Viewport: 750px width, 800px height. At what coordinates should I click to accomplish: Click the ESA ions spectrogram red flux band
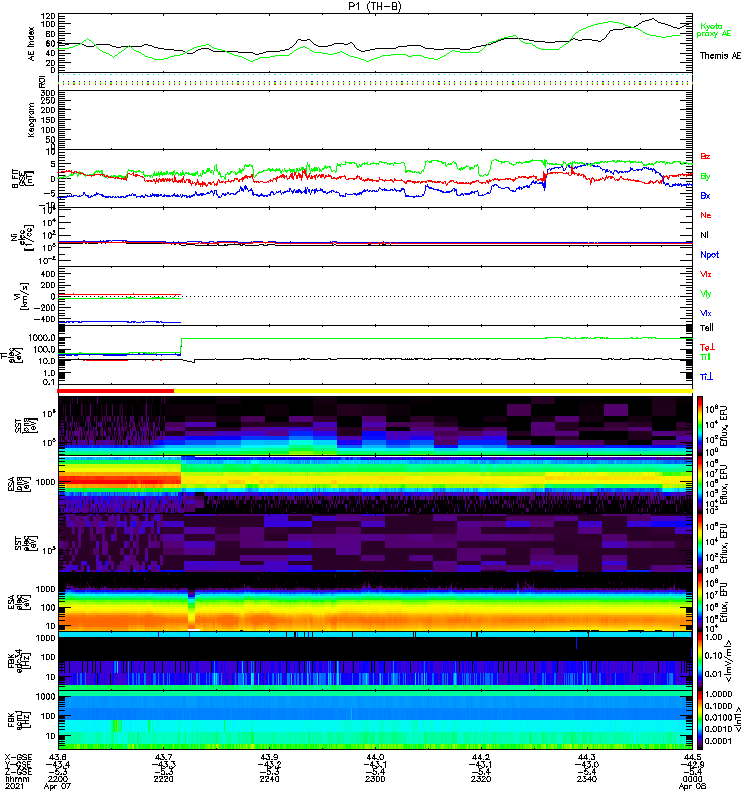tap(120, 480)
